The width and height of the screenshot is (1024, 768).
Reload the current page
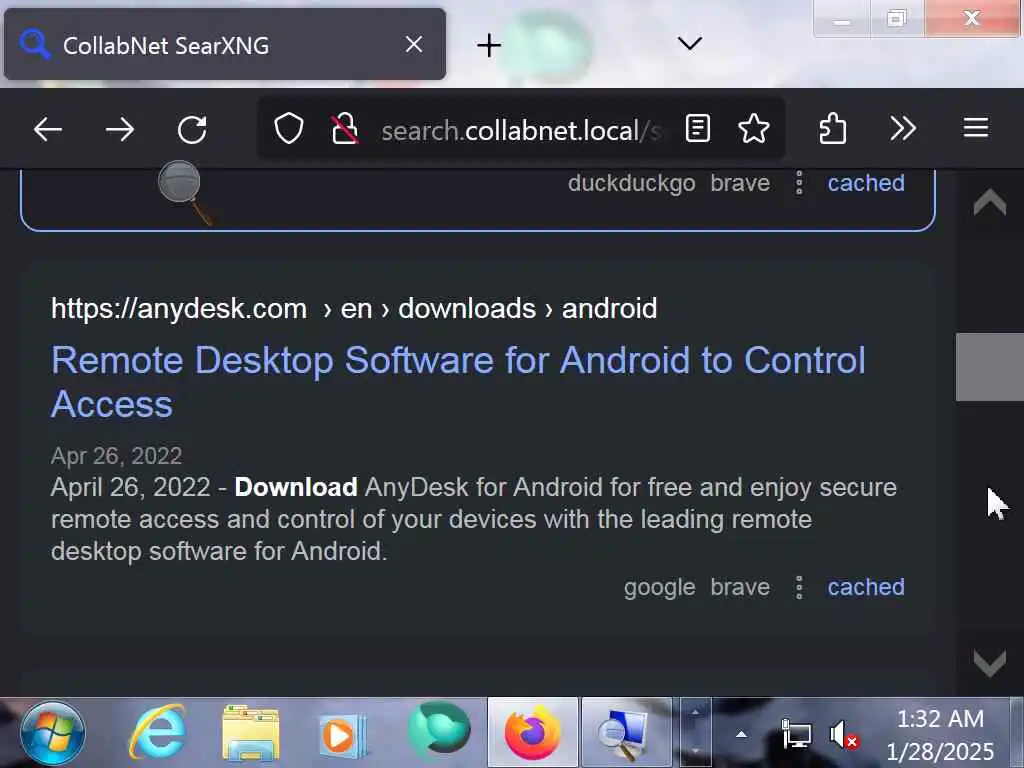192,129
